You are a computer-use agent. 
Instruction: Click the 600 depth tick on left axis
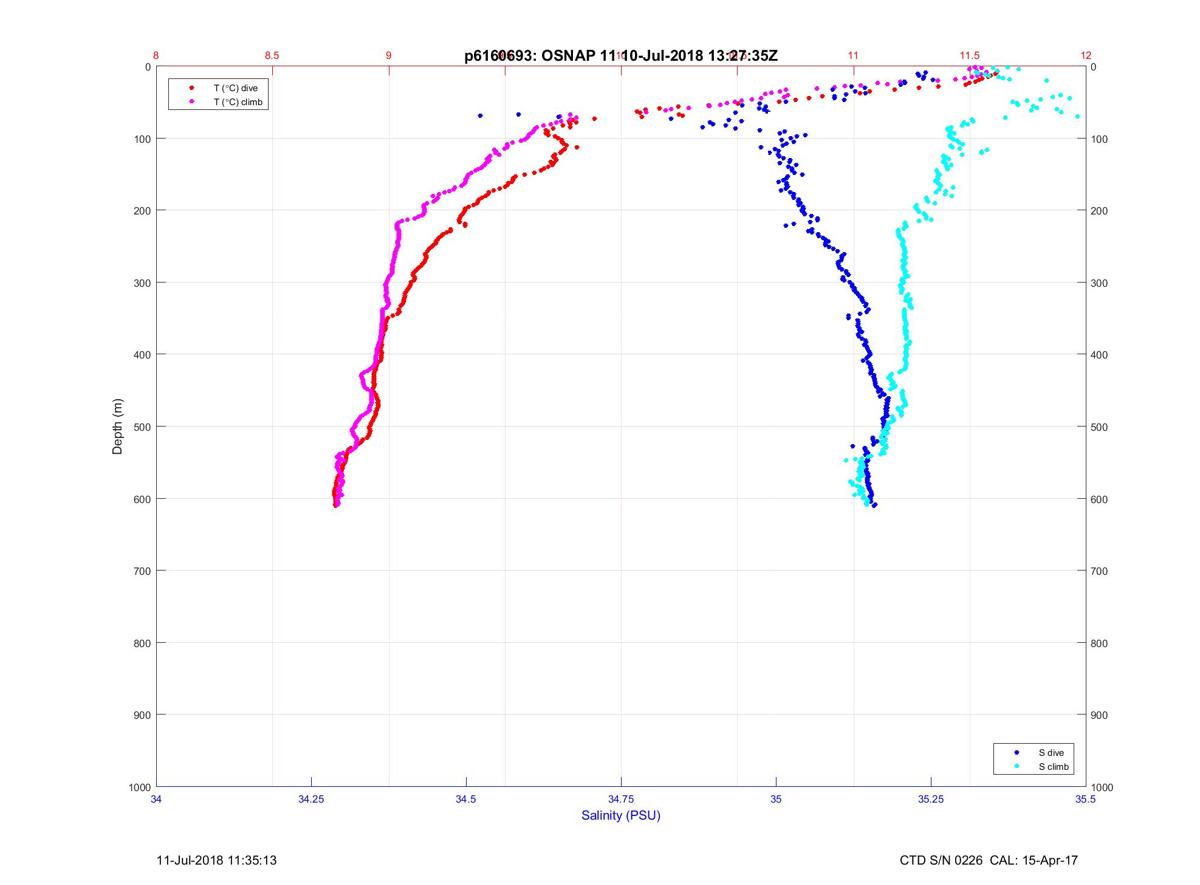pos(141,499)
